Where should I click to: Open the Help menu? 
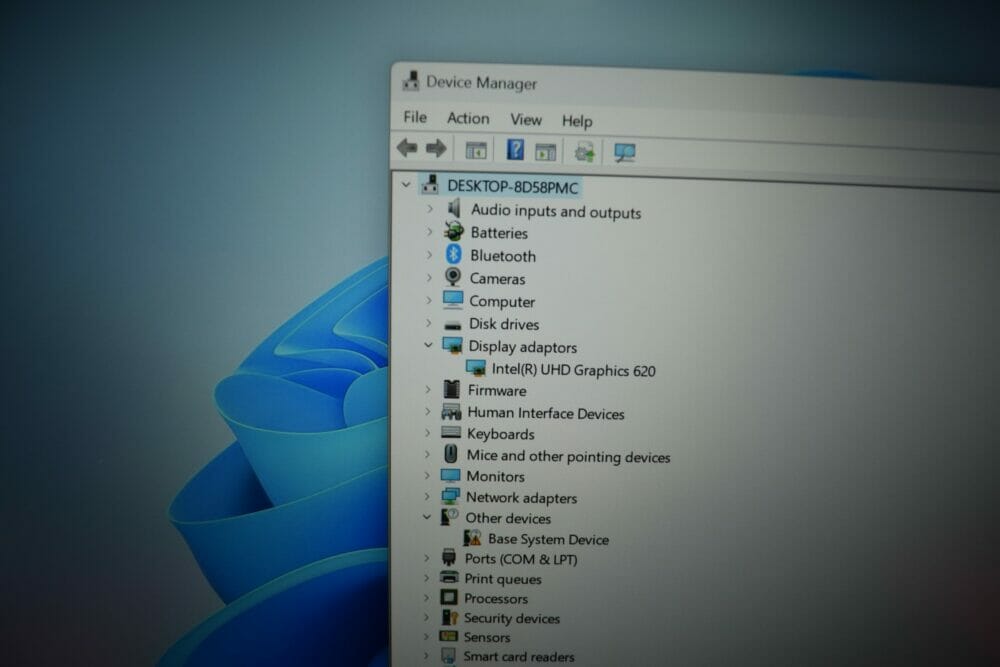tap(577, 121)
